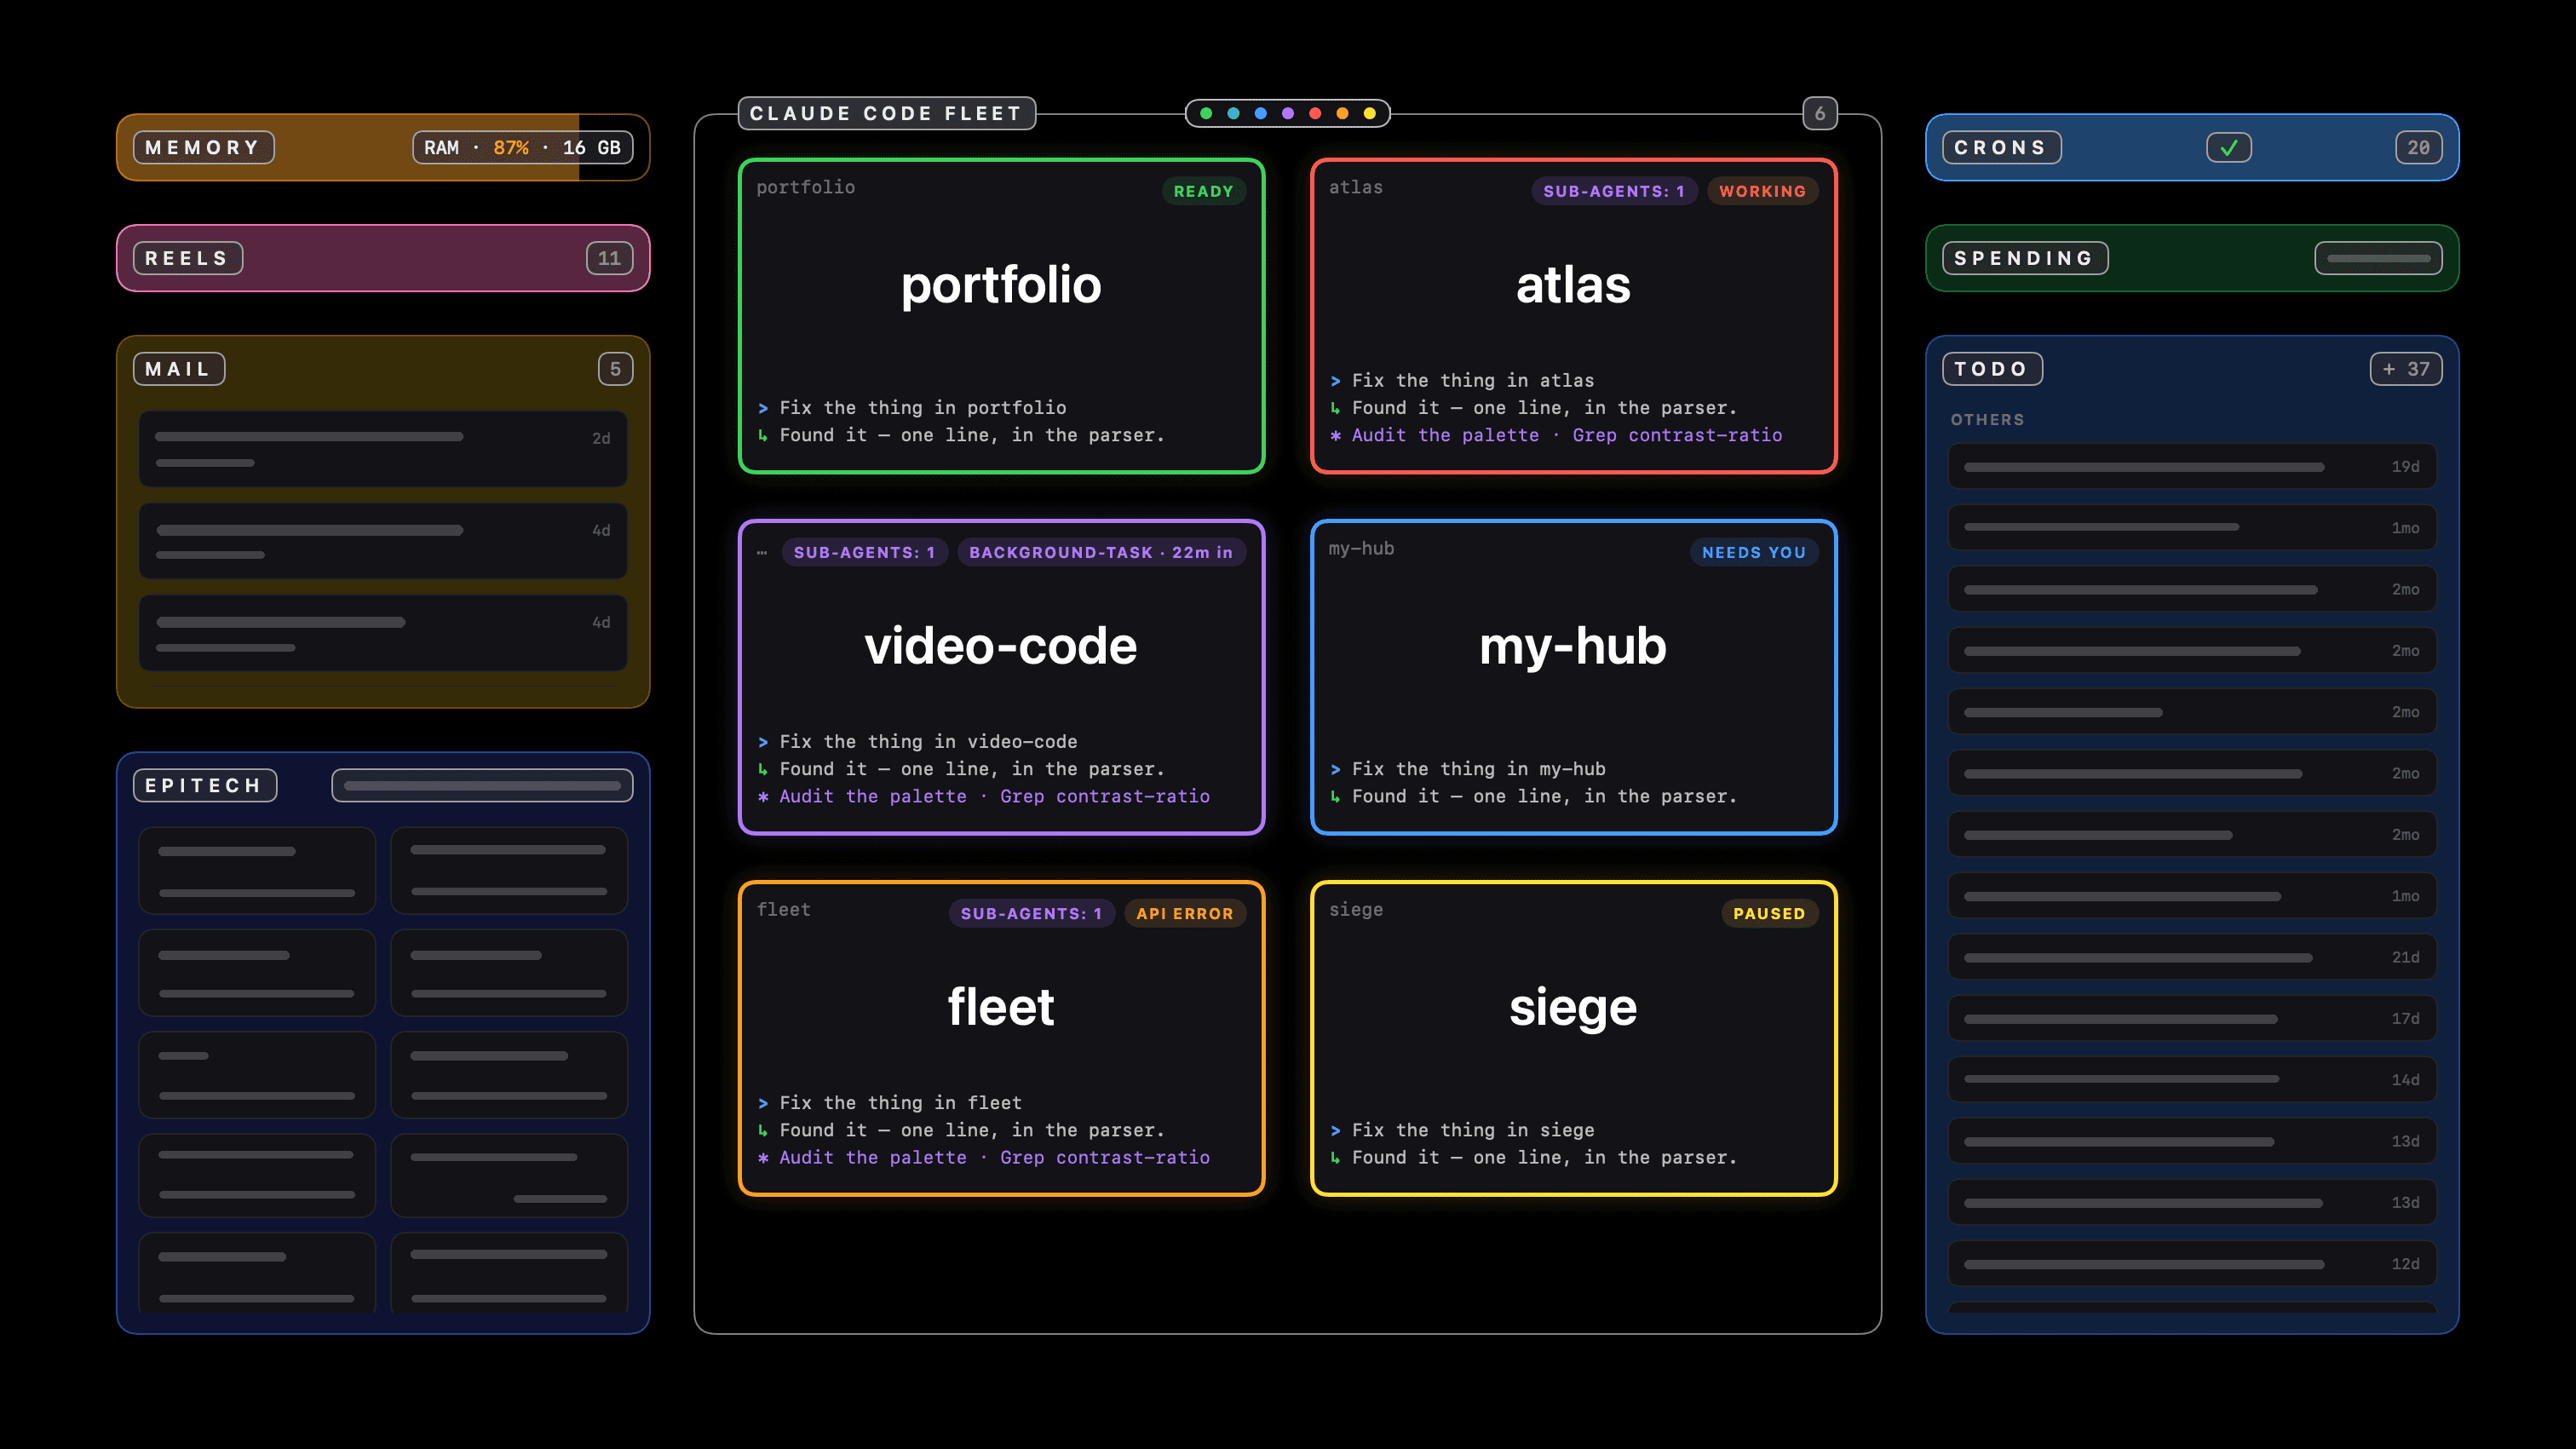Click the NEEDS YOU badge on my-hub
Viewport: 2576px width, 1449px height.
[x=1754, y=552]
